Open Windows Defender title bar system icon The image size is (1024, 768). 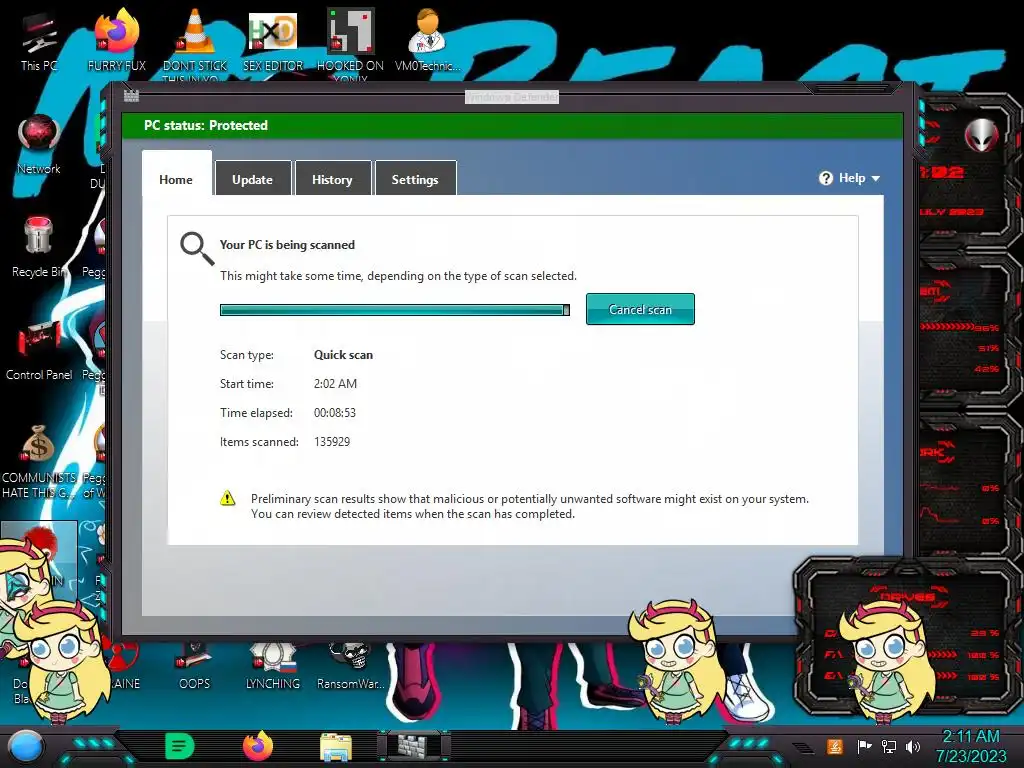click(x=131, y=96)
